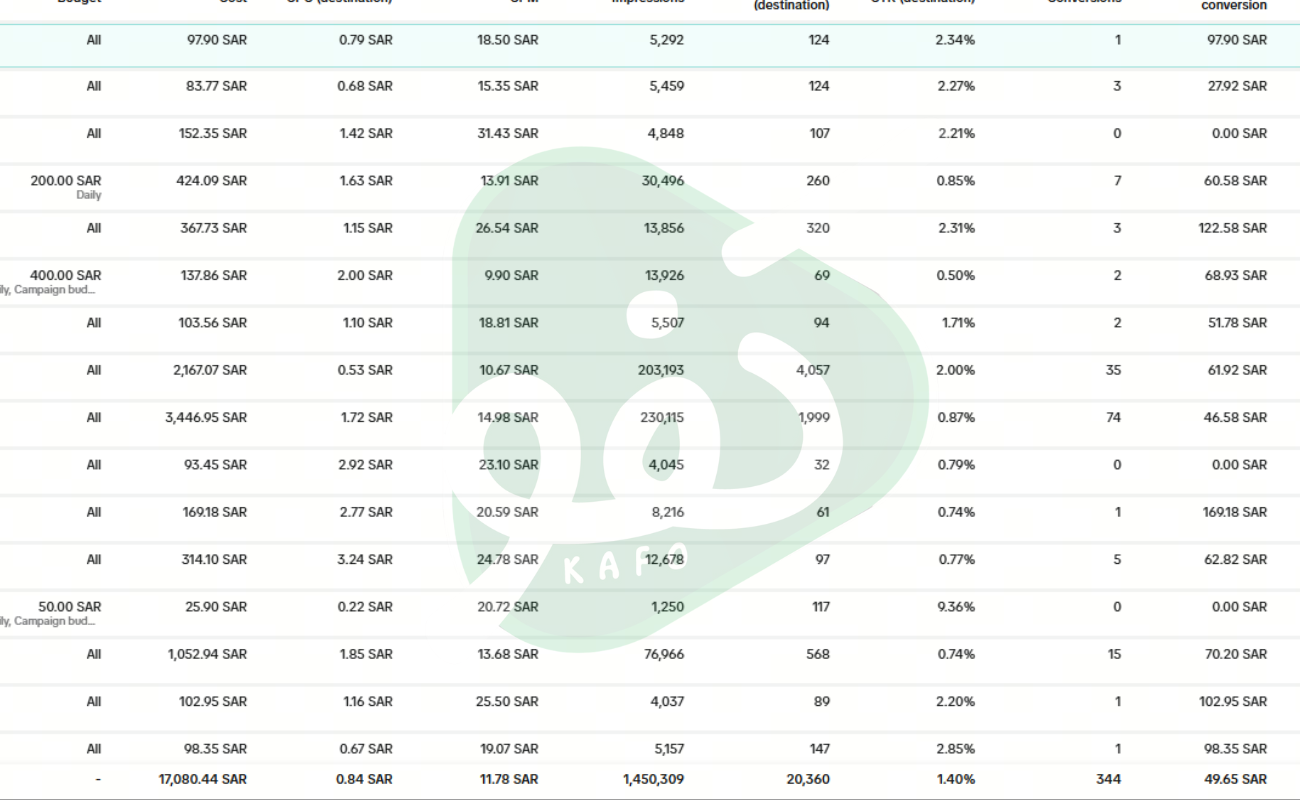1300x800 pixels.
Task: Click the 400.00 SAR campaign budget cell
Action: tap(66, 276)
